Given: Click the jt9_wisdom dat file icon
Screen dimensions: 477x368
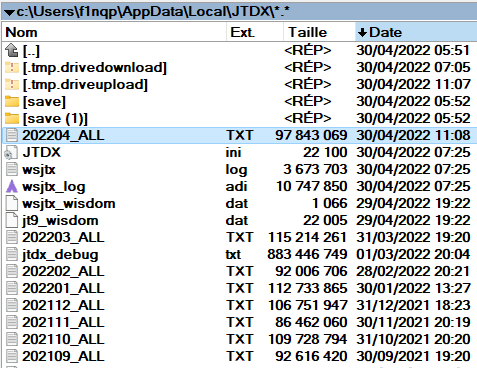Looking at the screenshot, I should point(12,220).
